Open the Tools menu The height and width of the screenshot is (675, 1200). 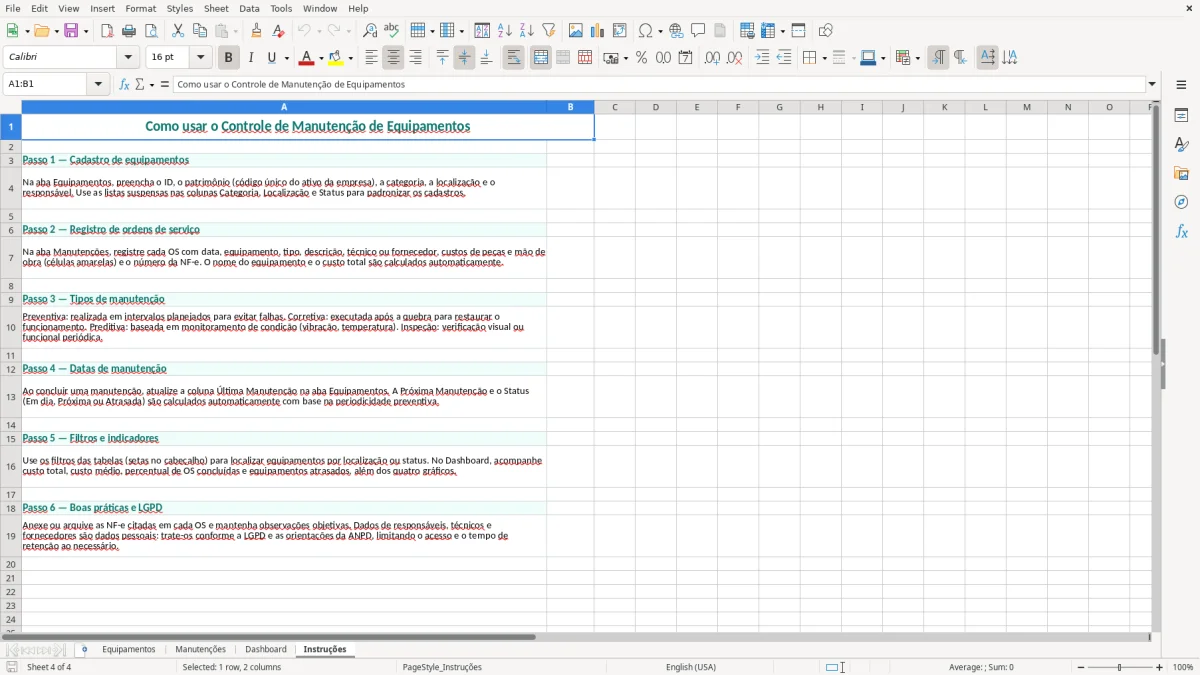pos(282,8)
